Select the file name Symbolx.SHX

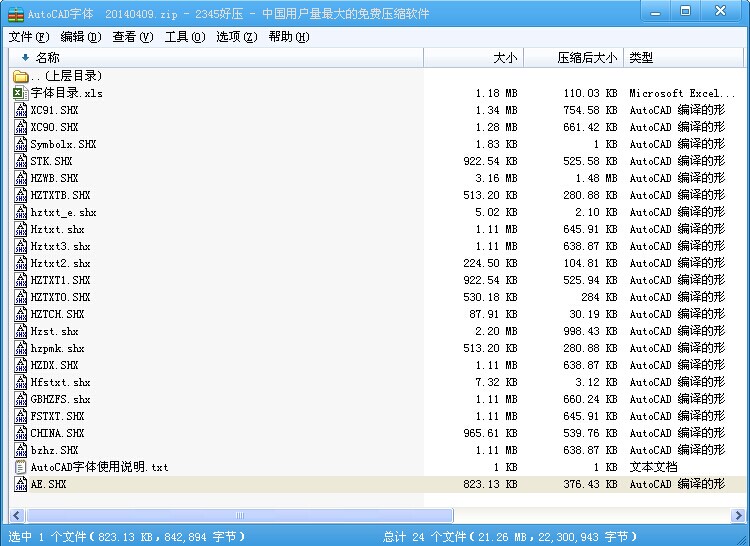(x=63, y=144)
